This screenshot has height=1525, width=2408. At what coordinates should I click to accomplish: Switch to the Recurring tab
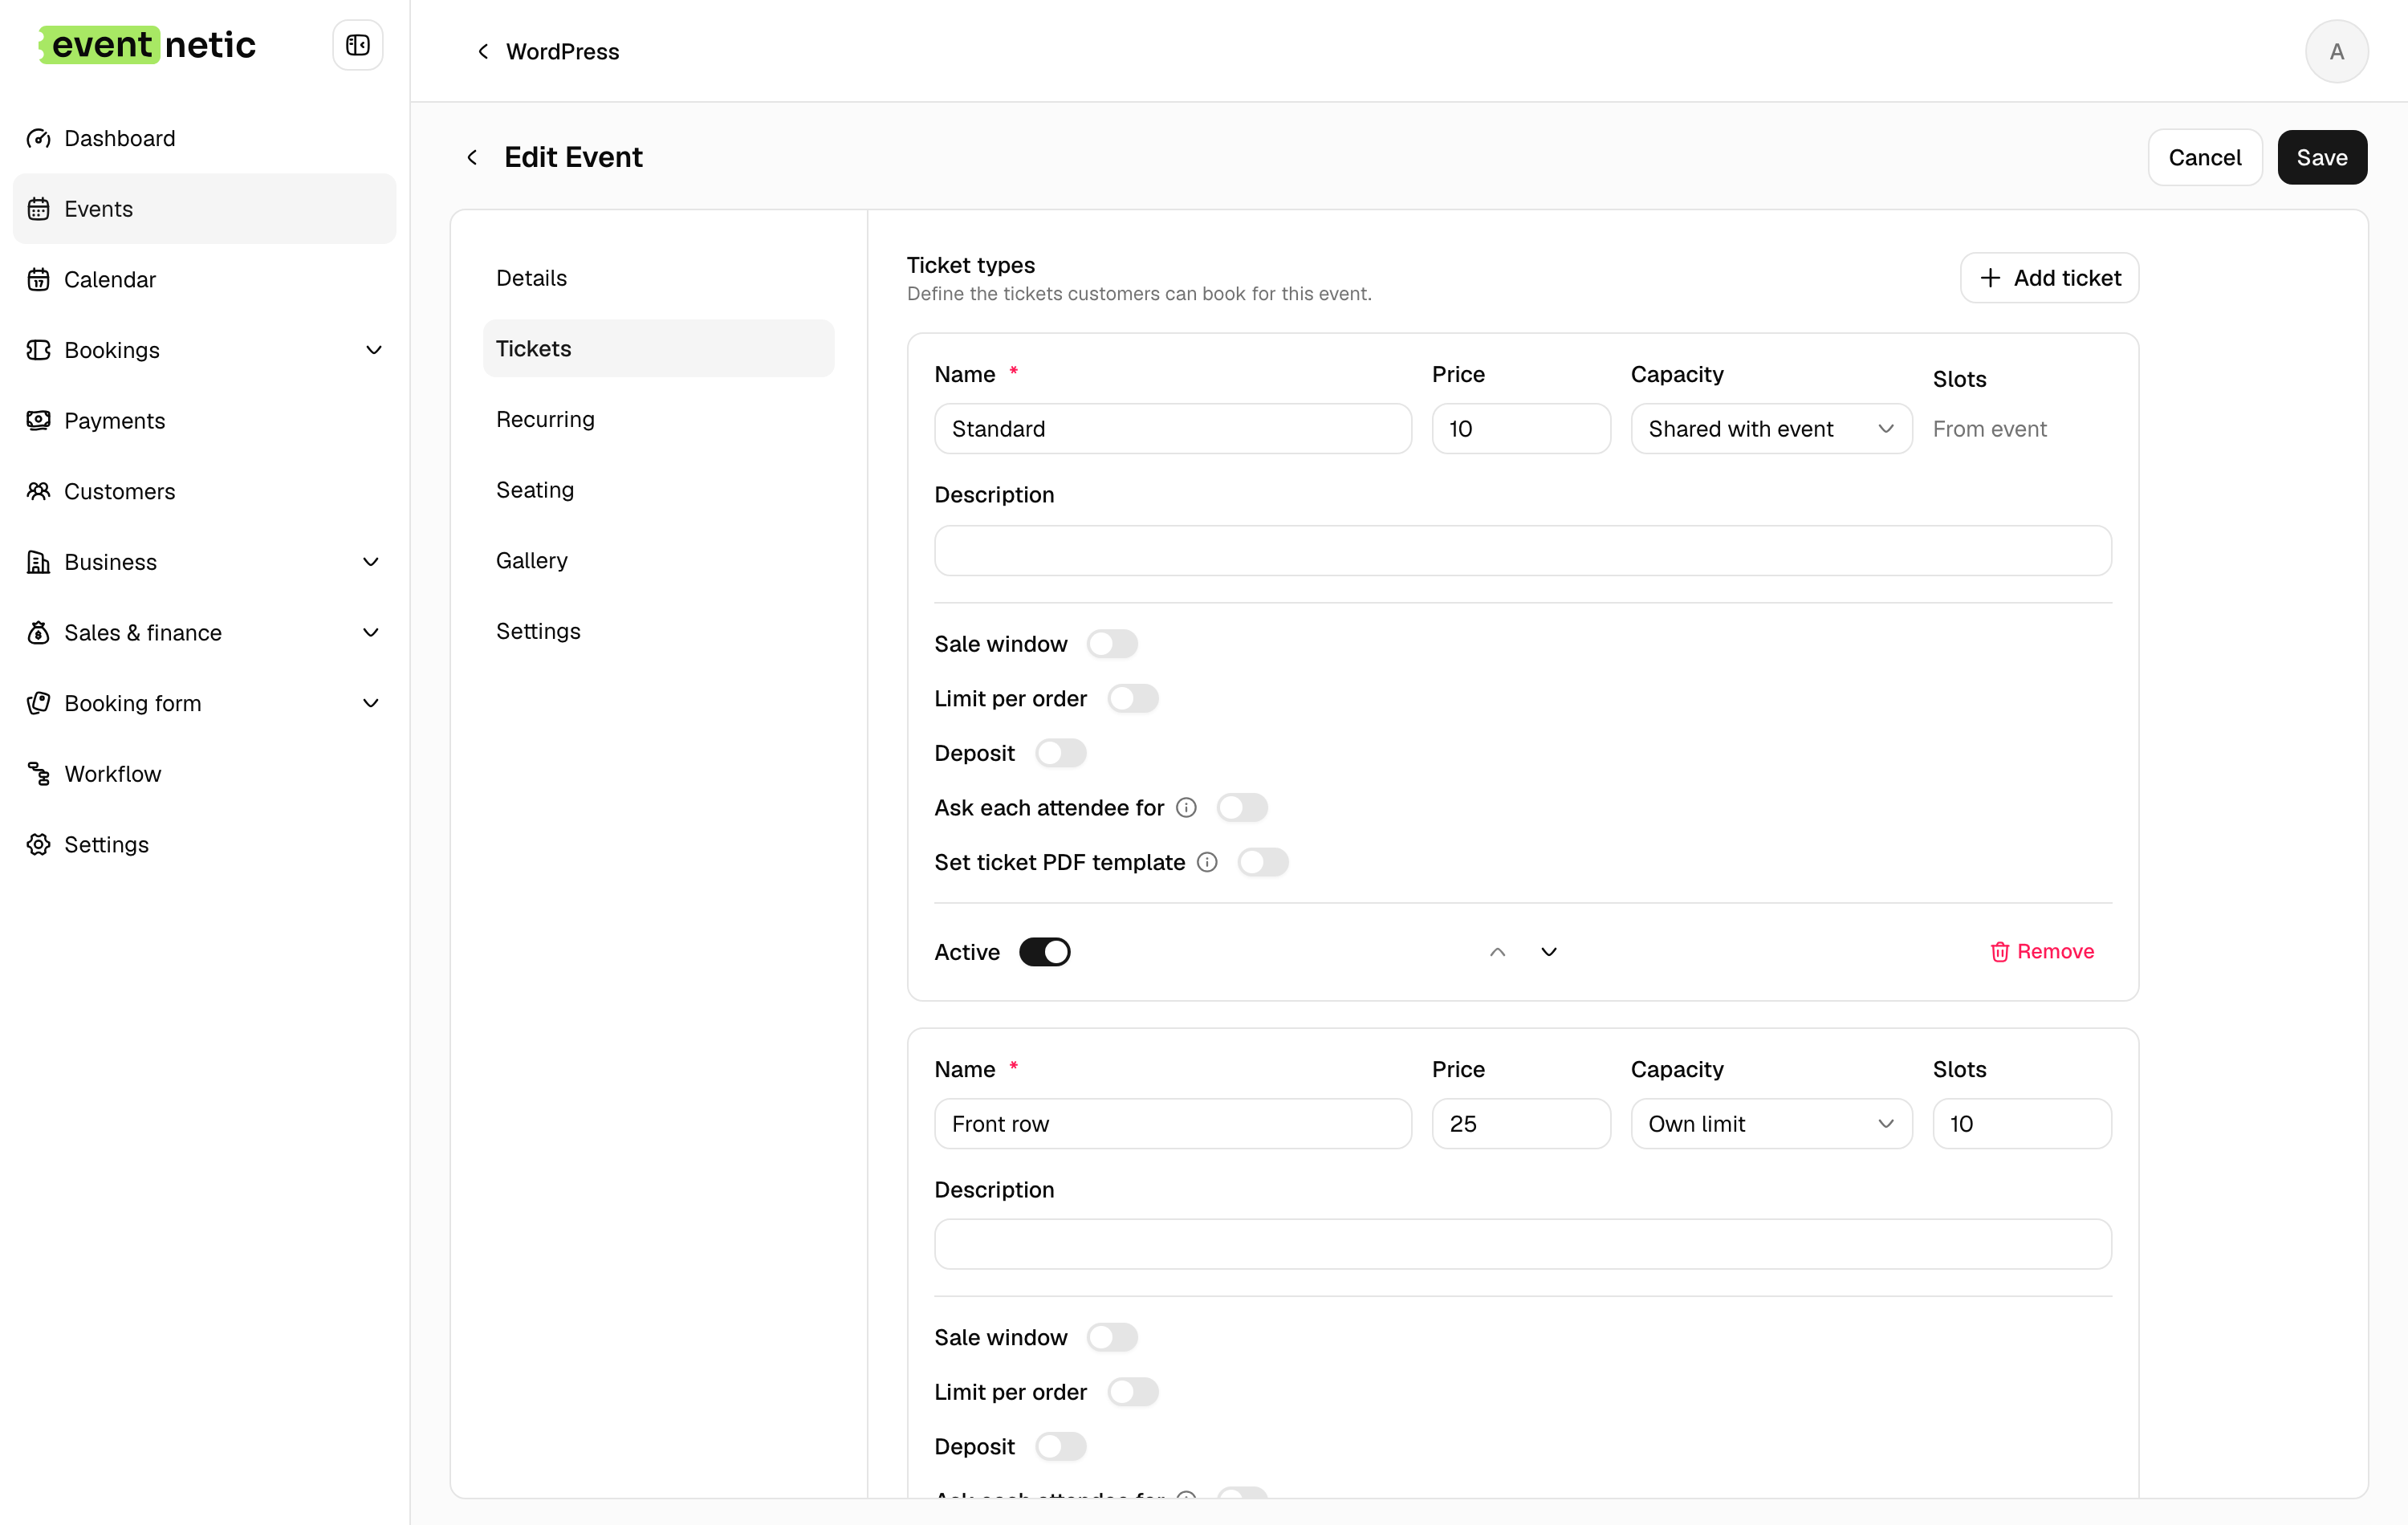coord(658,419)
